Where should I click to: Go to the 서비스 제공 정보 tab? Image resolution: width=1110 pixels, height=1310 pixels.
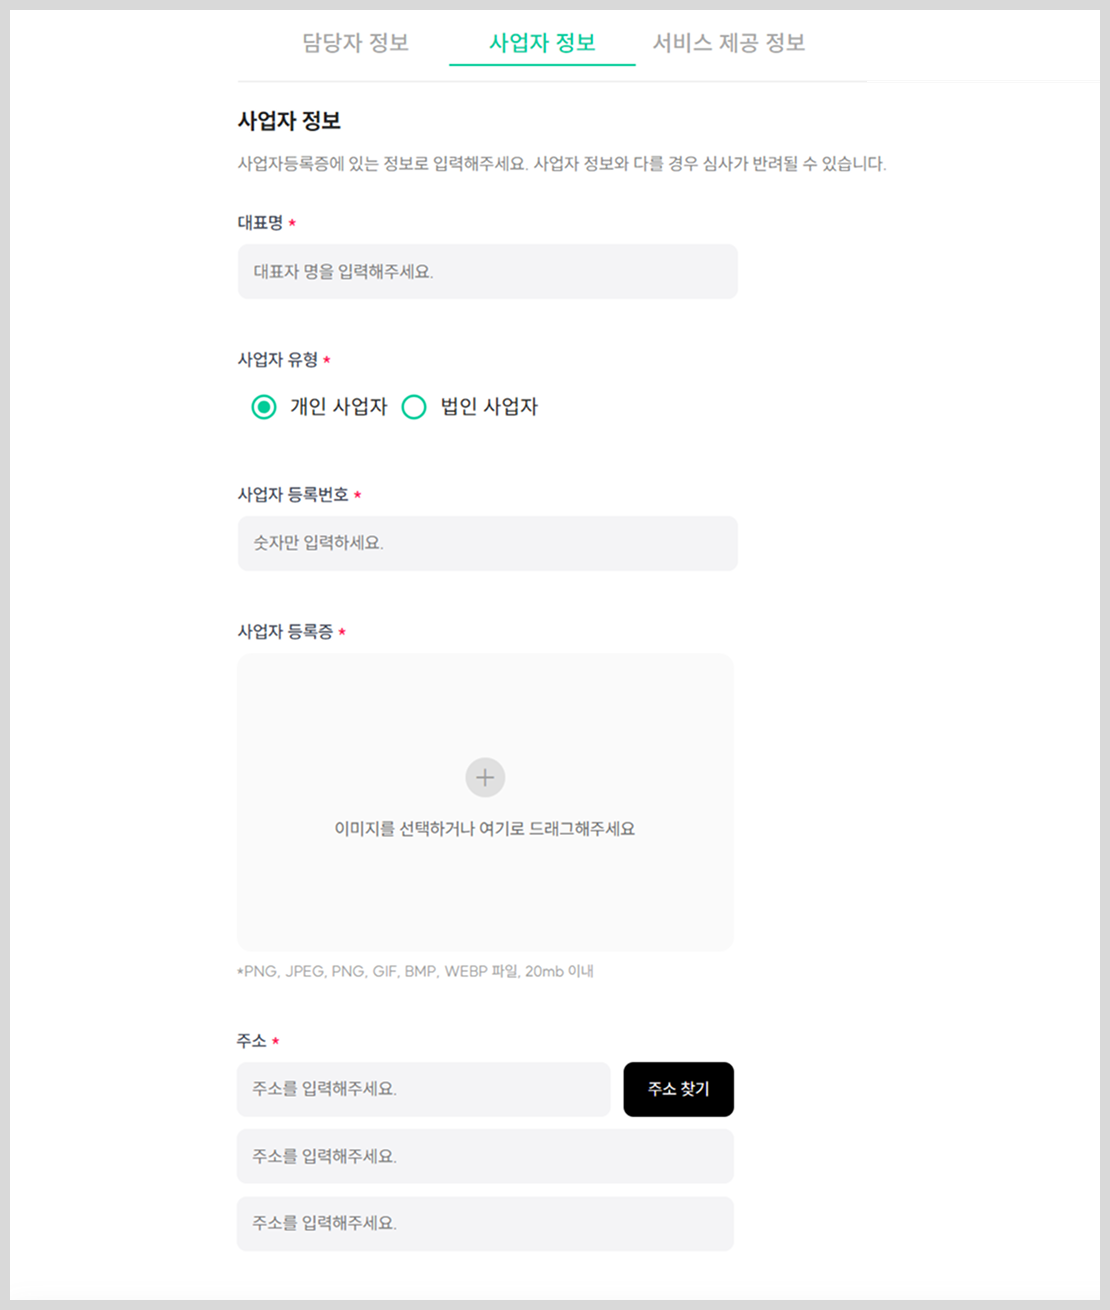pyautogui.click(x=729, y=43)
